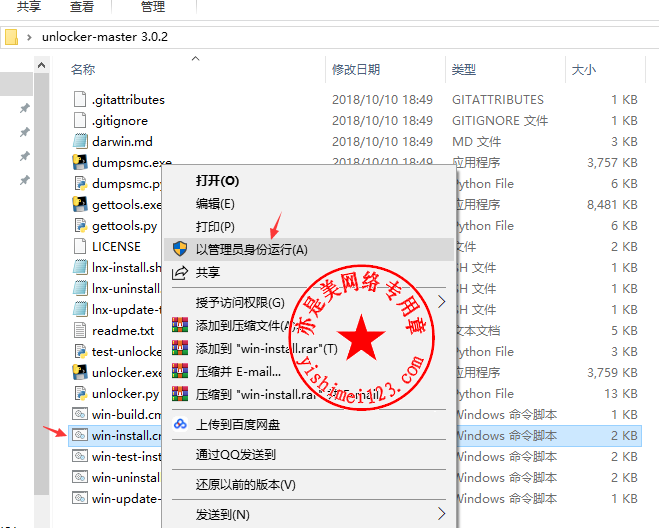Click the 3,759 KB size cell
Screen dimensions: 659x528
coord(612,373)
